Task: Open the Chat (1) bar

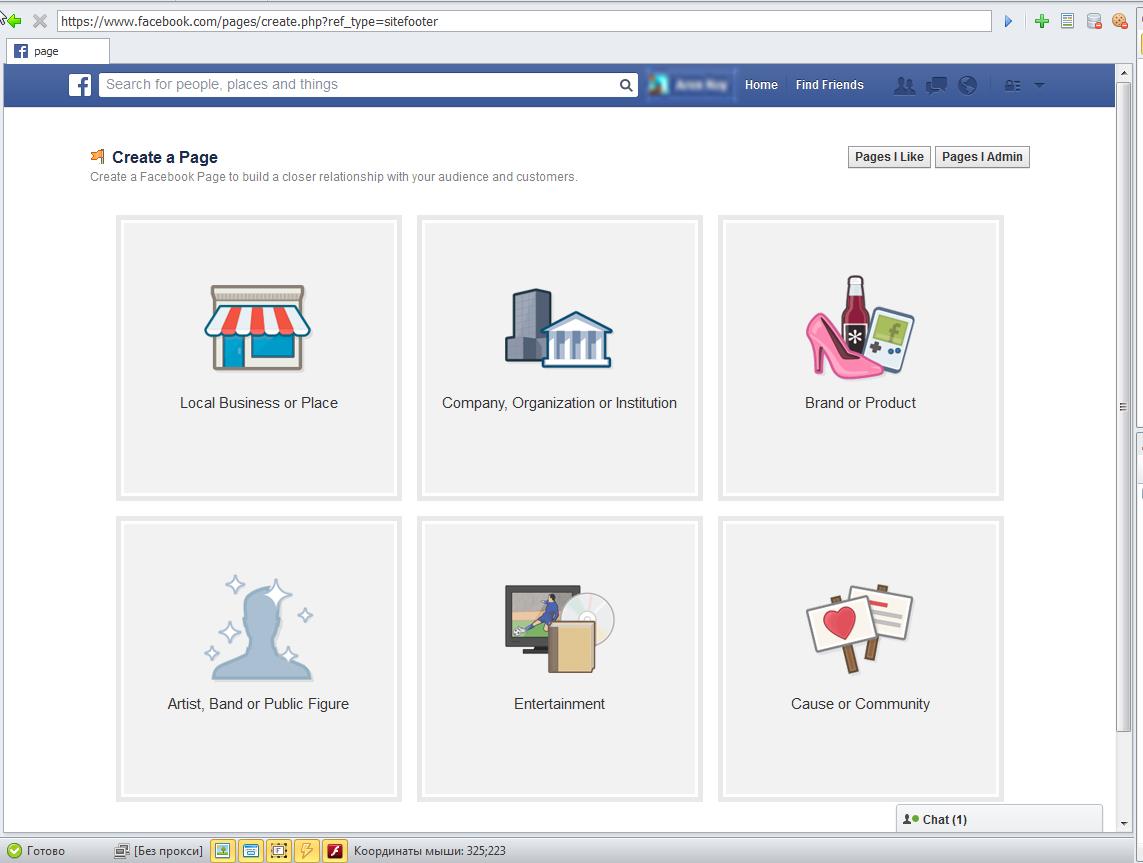Action: 999,819
